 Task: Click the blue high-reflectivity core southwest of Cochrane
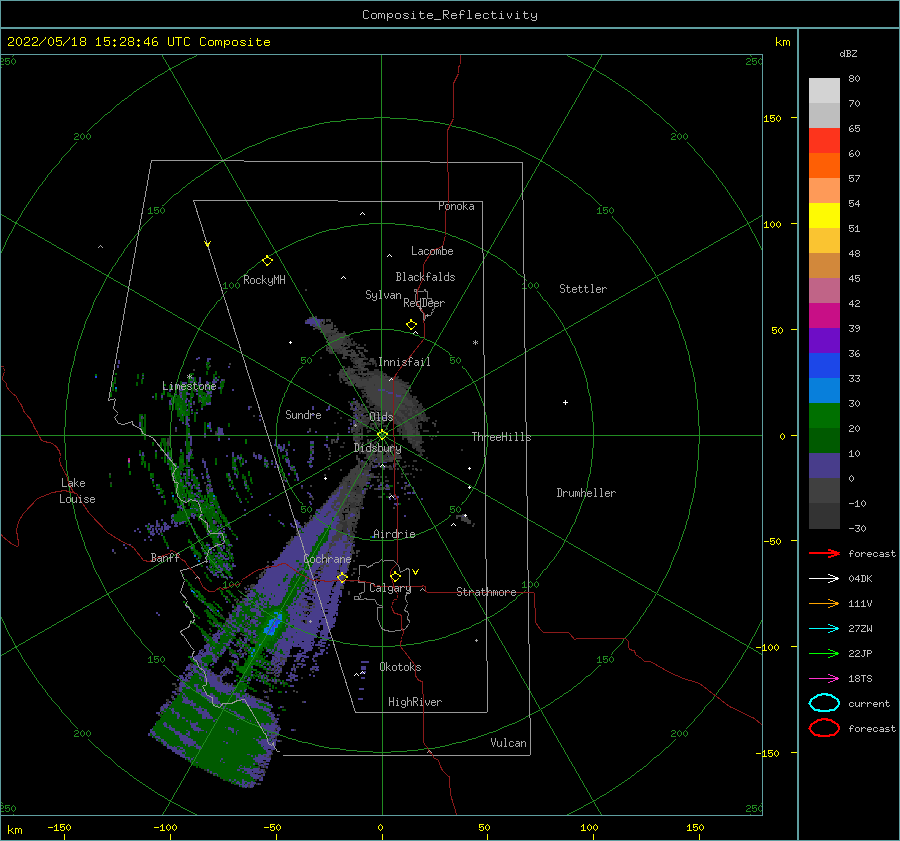coord(273,623)
